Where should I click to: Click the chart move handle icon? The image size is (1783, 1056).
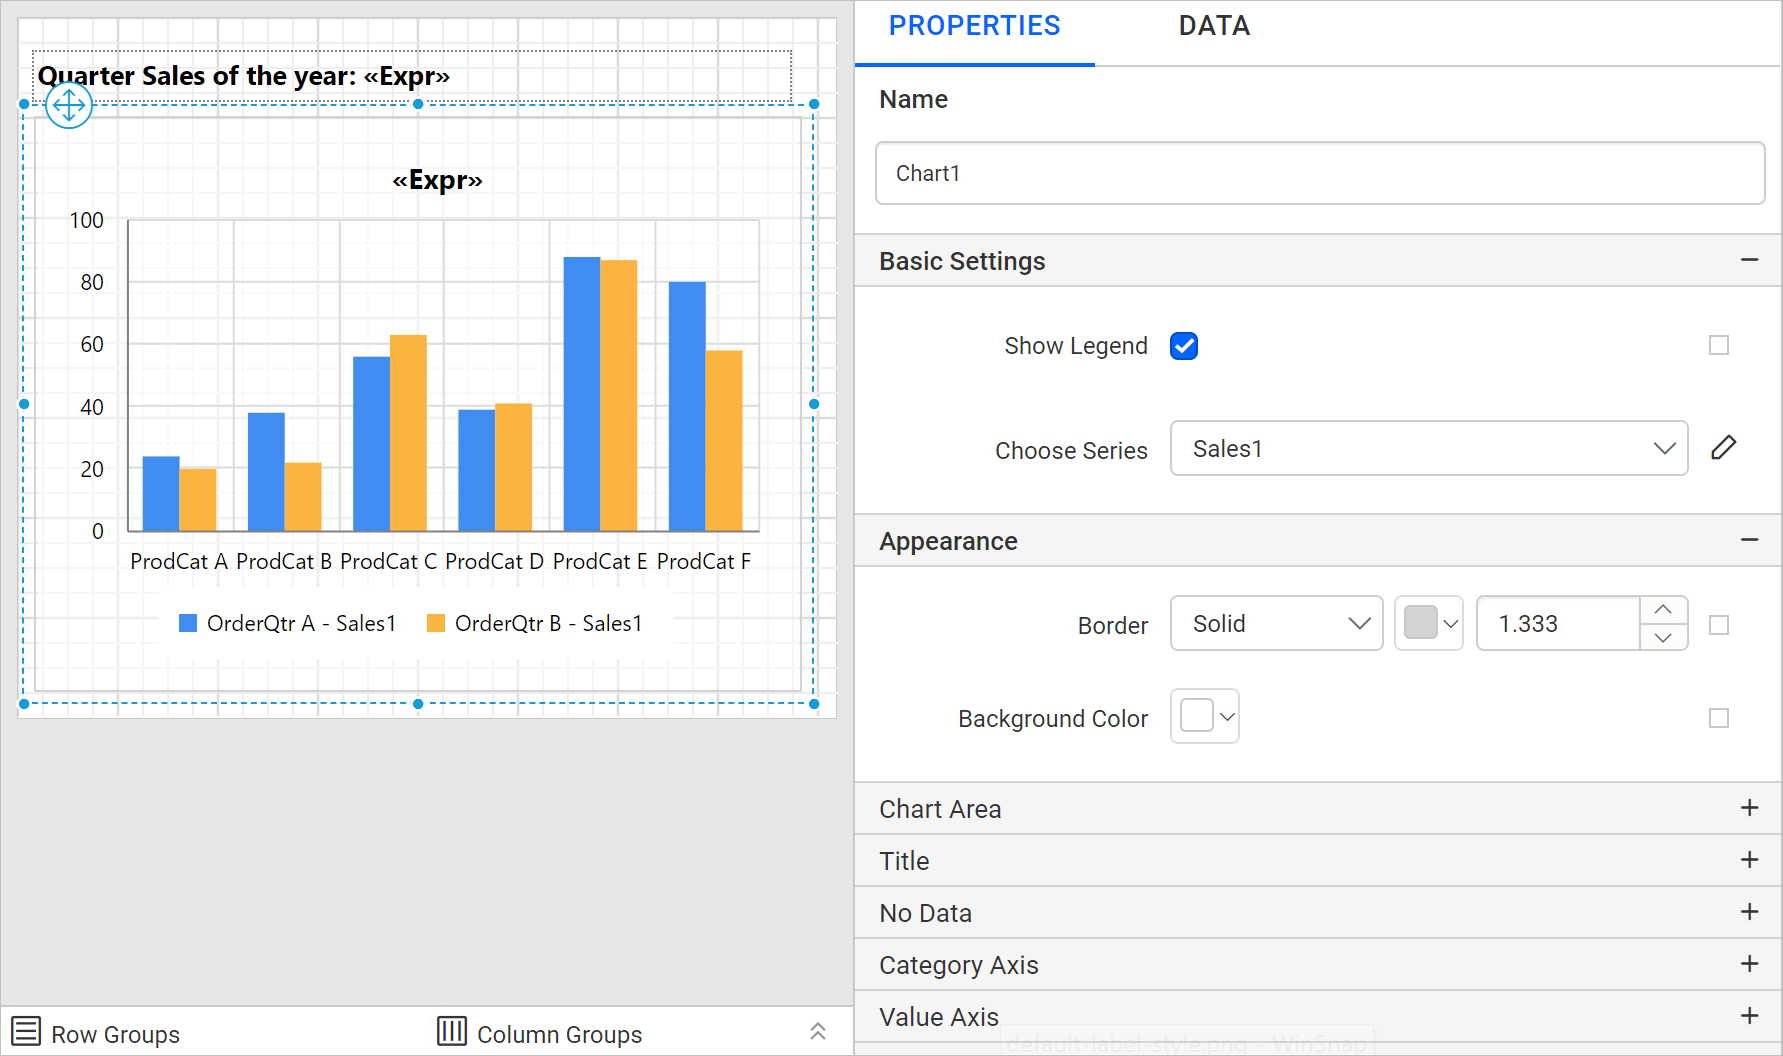click(x=68, y=105)
